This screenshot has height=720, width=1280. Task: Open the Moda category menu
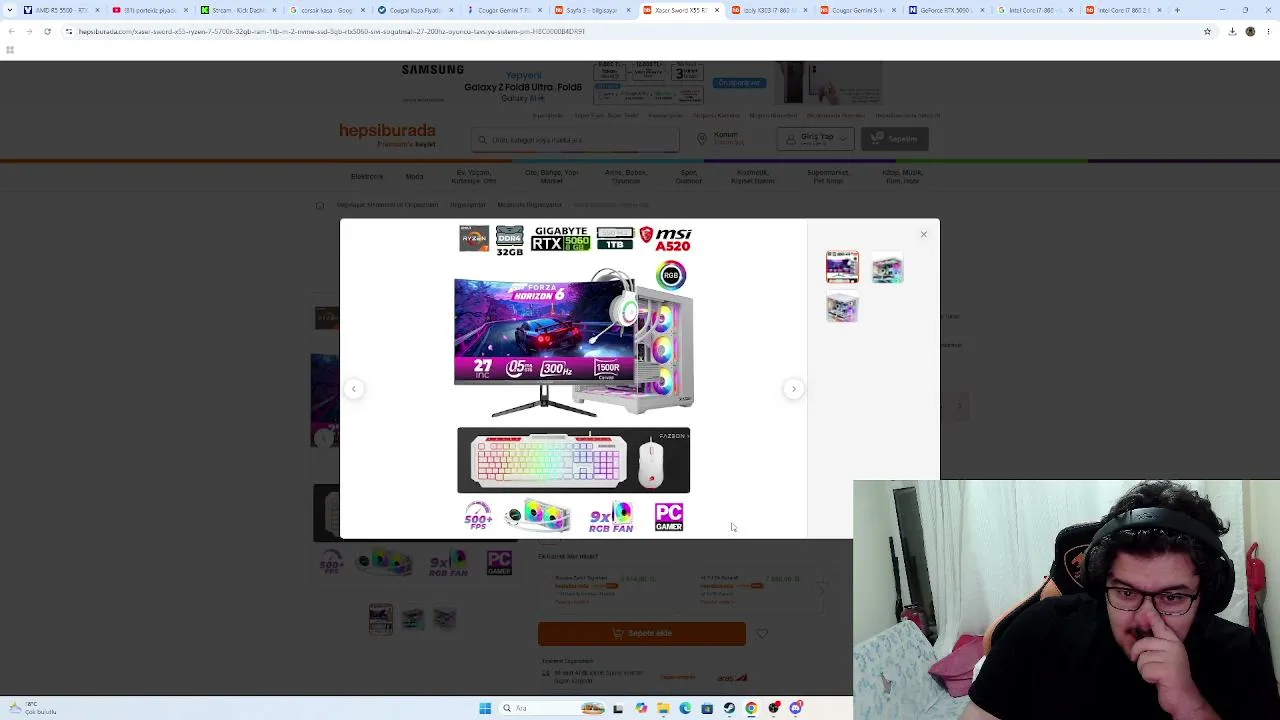tap(414, 177)
